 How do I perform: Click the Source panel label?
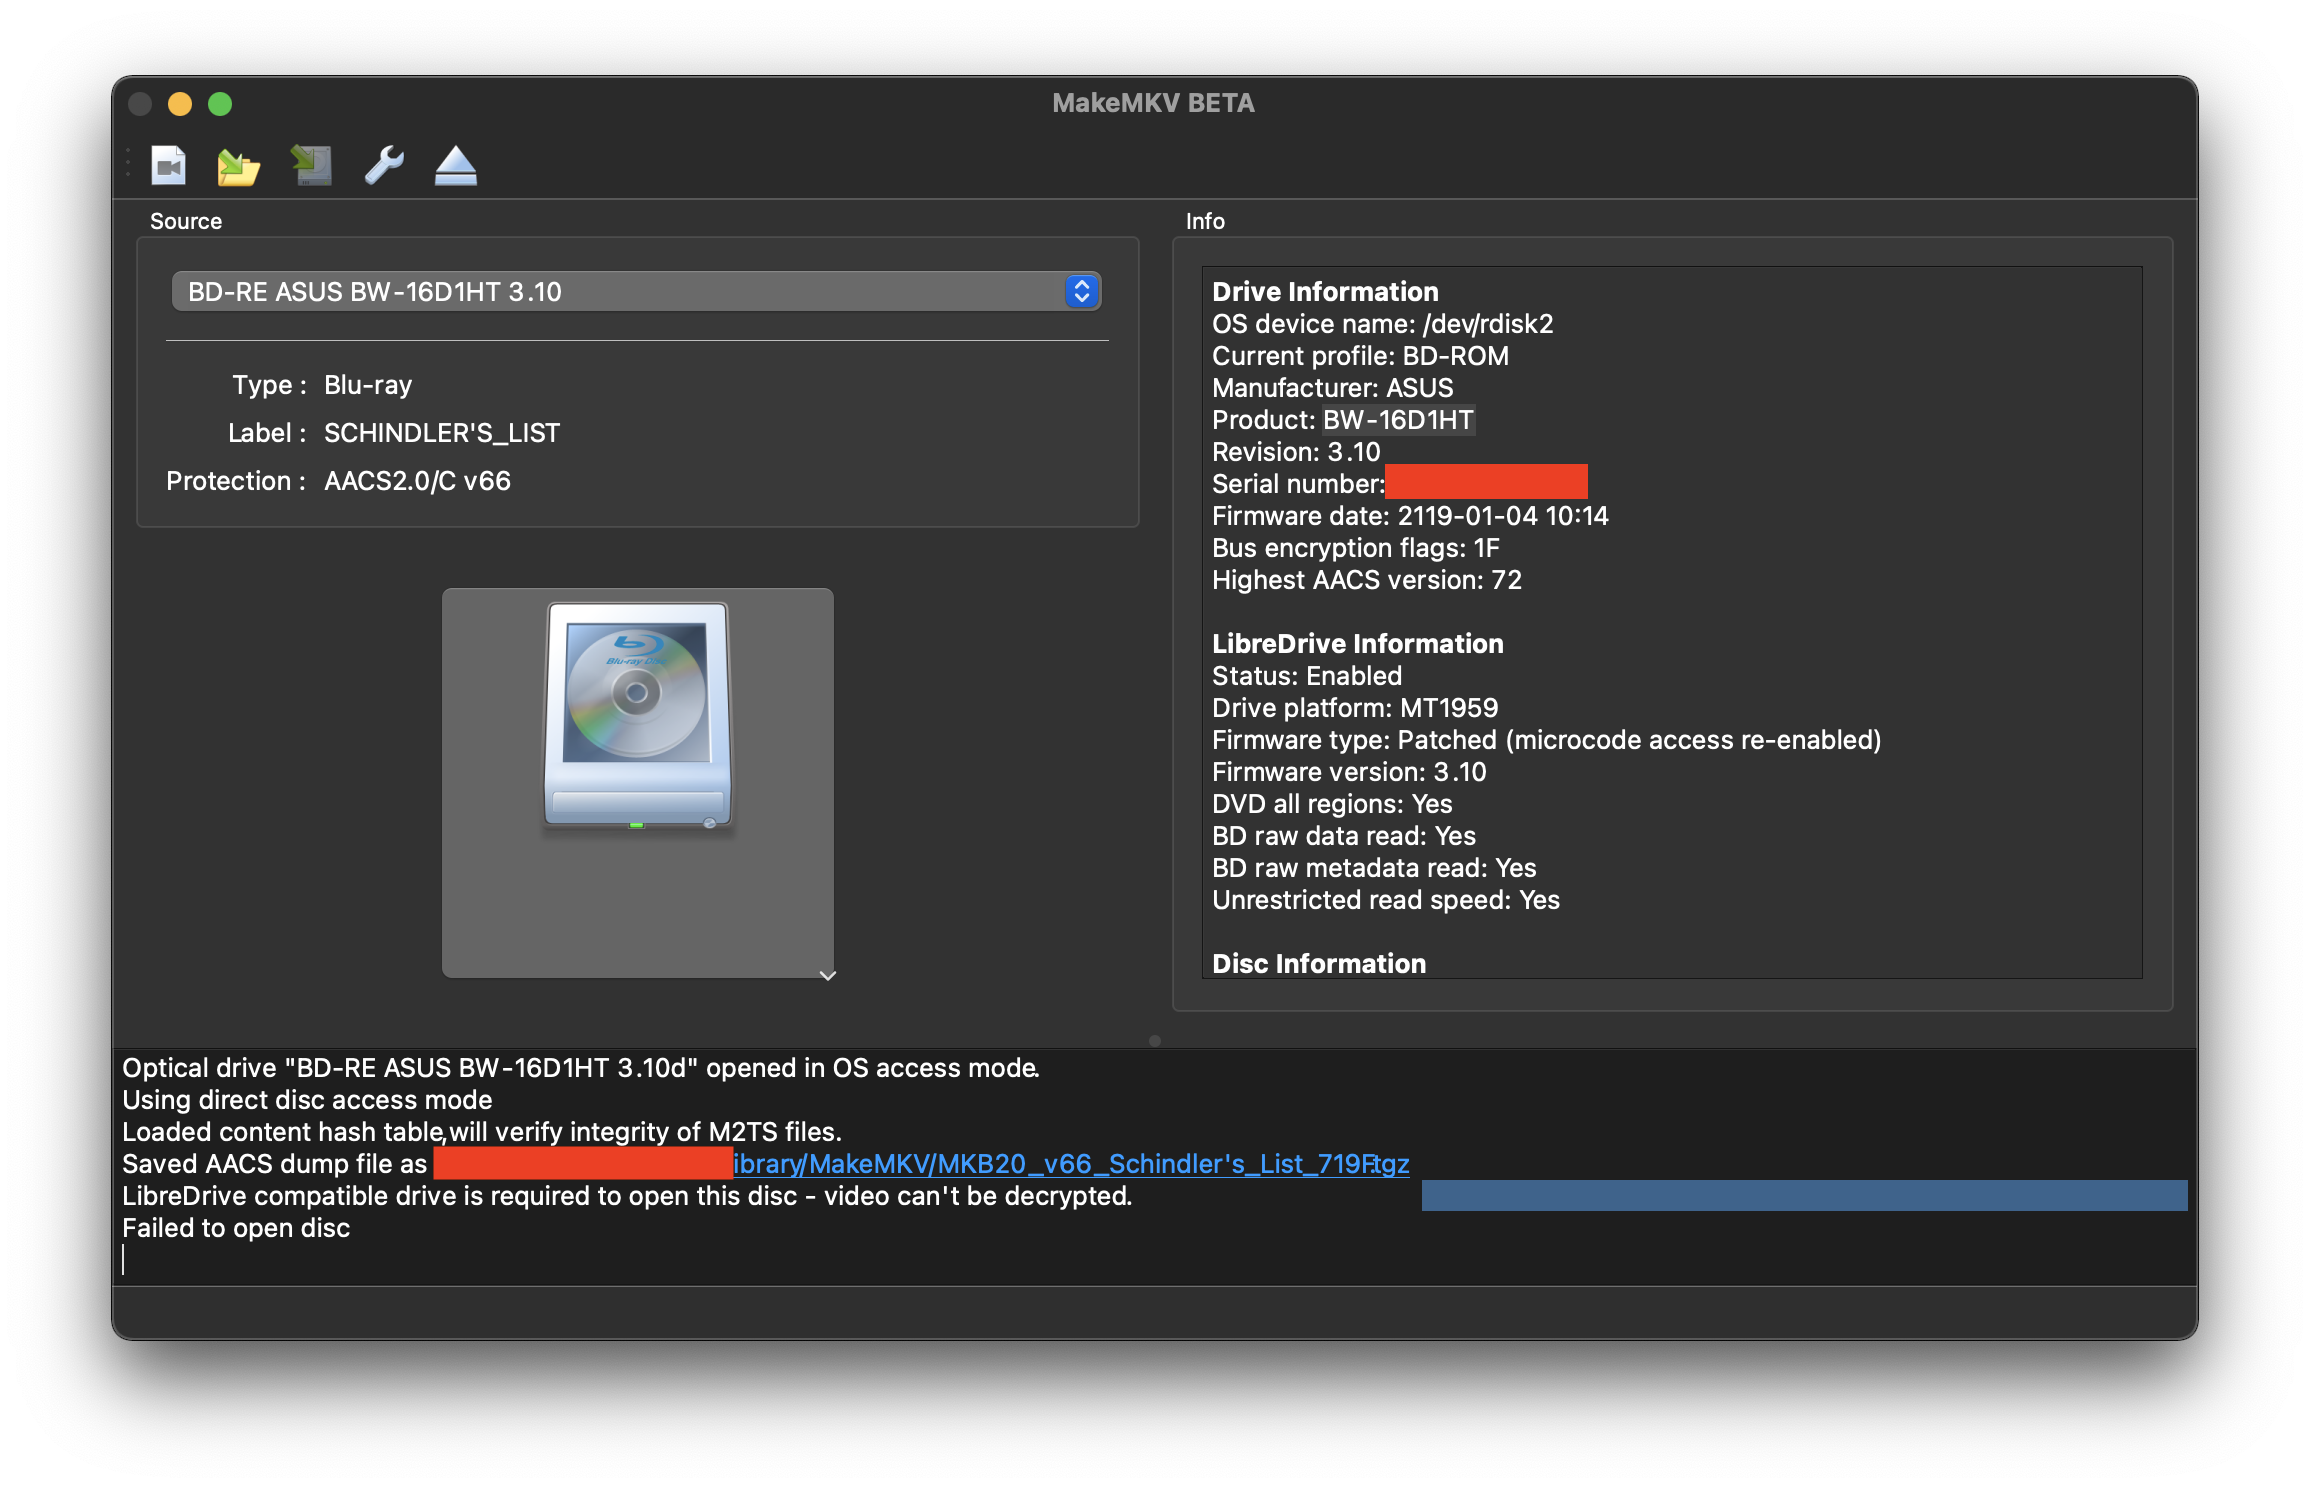click(x=186, y=221)
